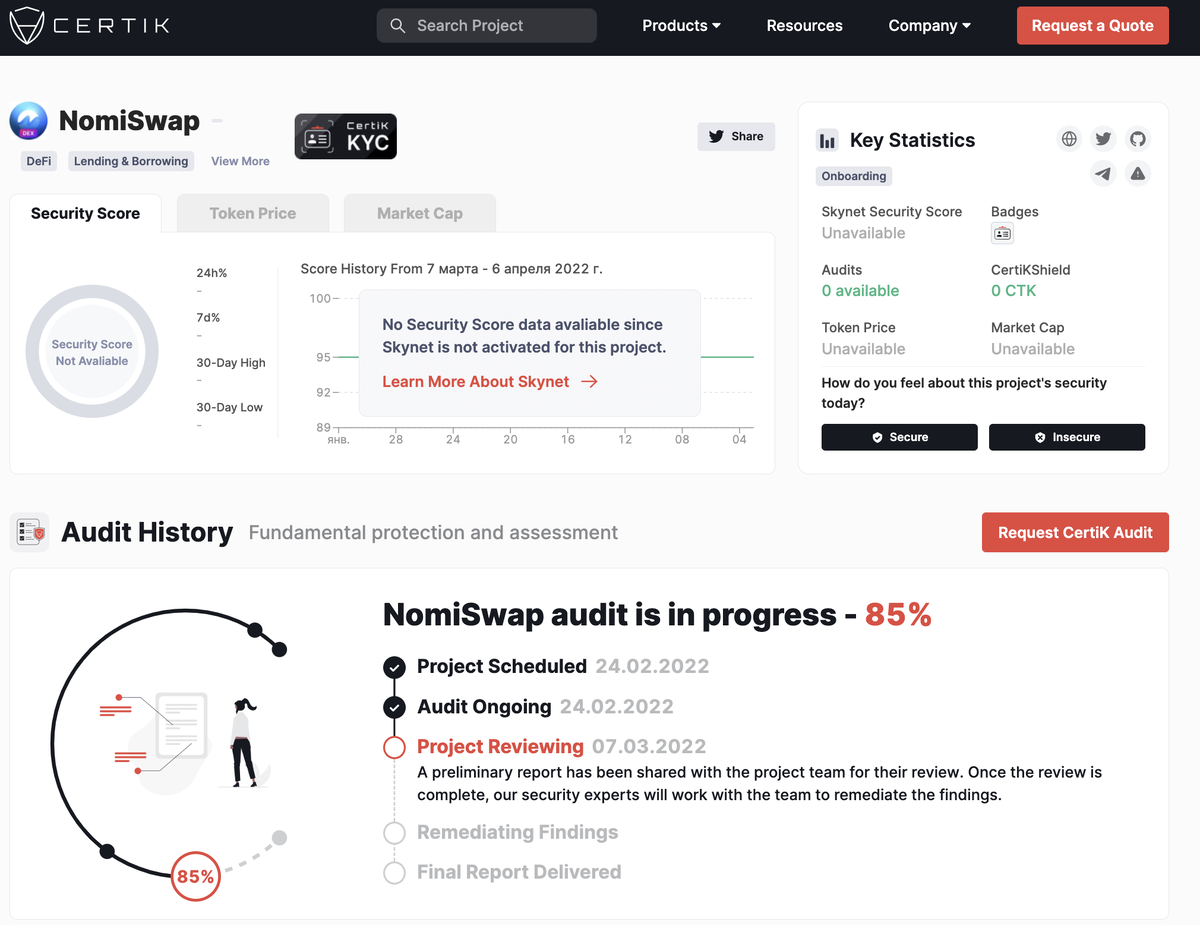Select the DeFi tag
Screen dimensions: 1200x925
pos(39,161)
